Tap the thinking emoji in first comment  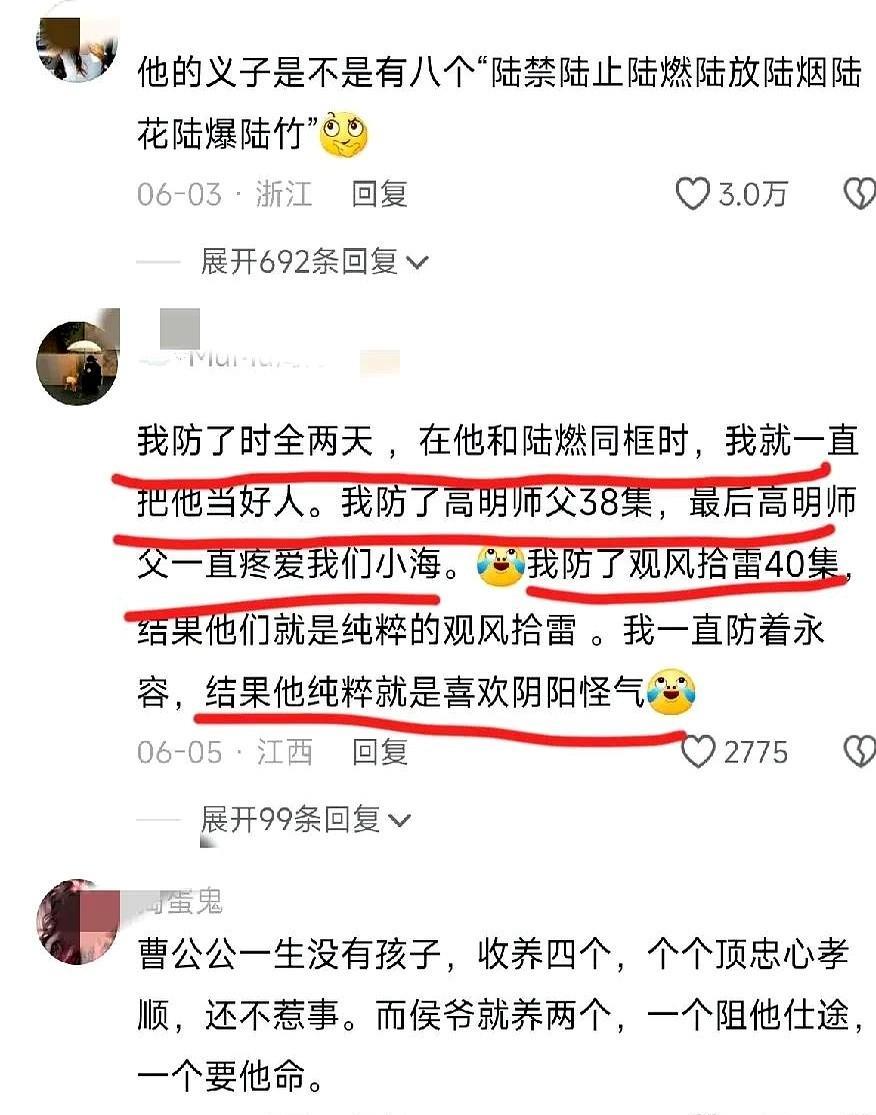(344, 134)
